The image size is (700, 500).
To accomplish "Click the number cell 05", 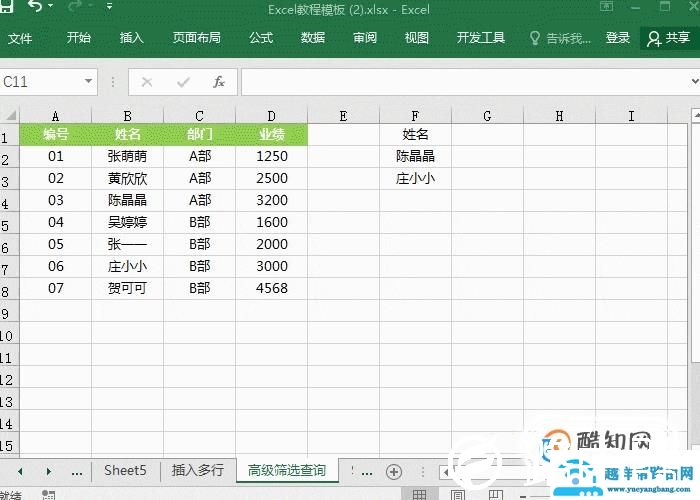I will click(x=55, y=244).
